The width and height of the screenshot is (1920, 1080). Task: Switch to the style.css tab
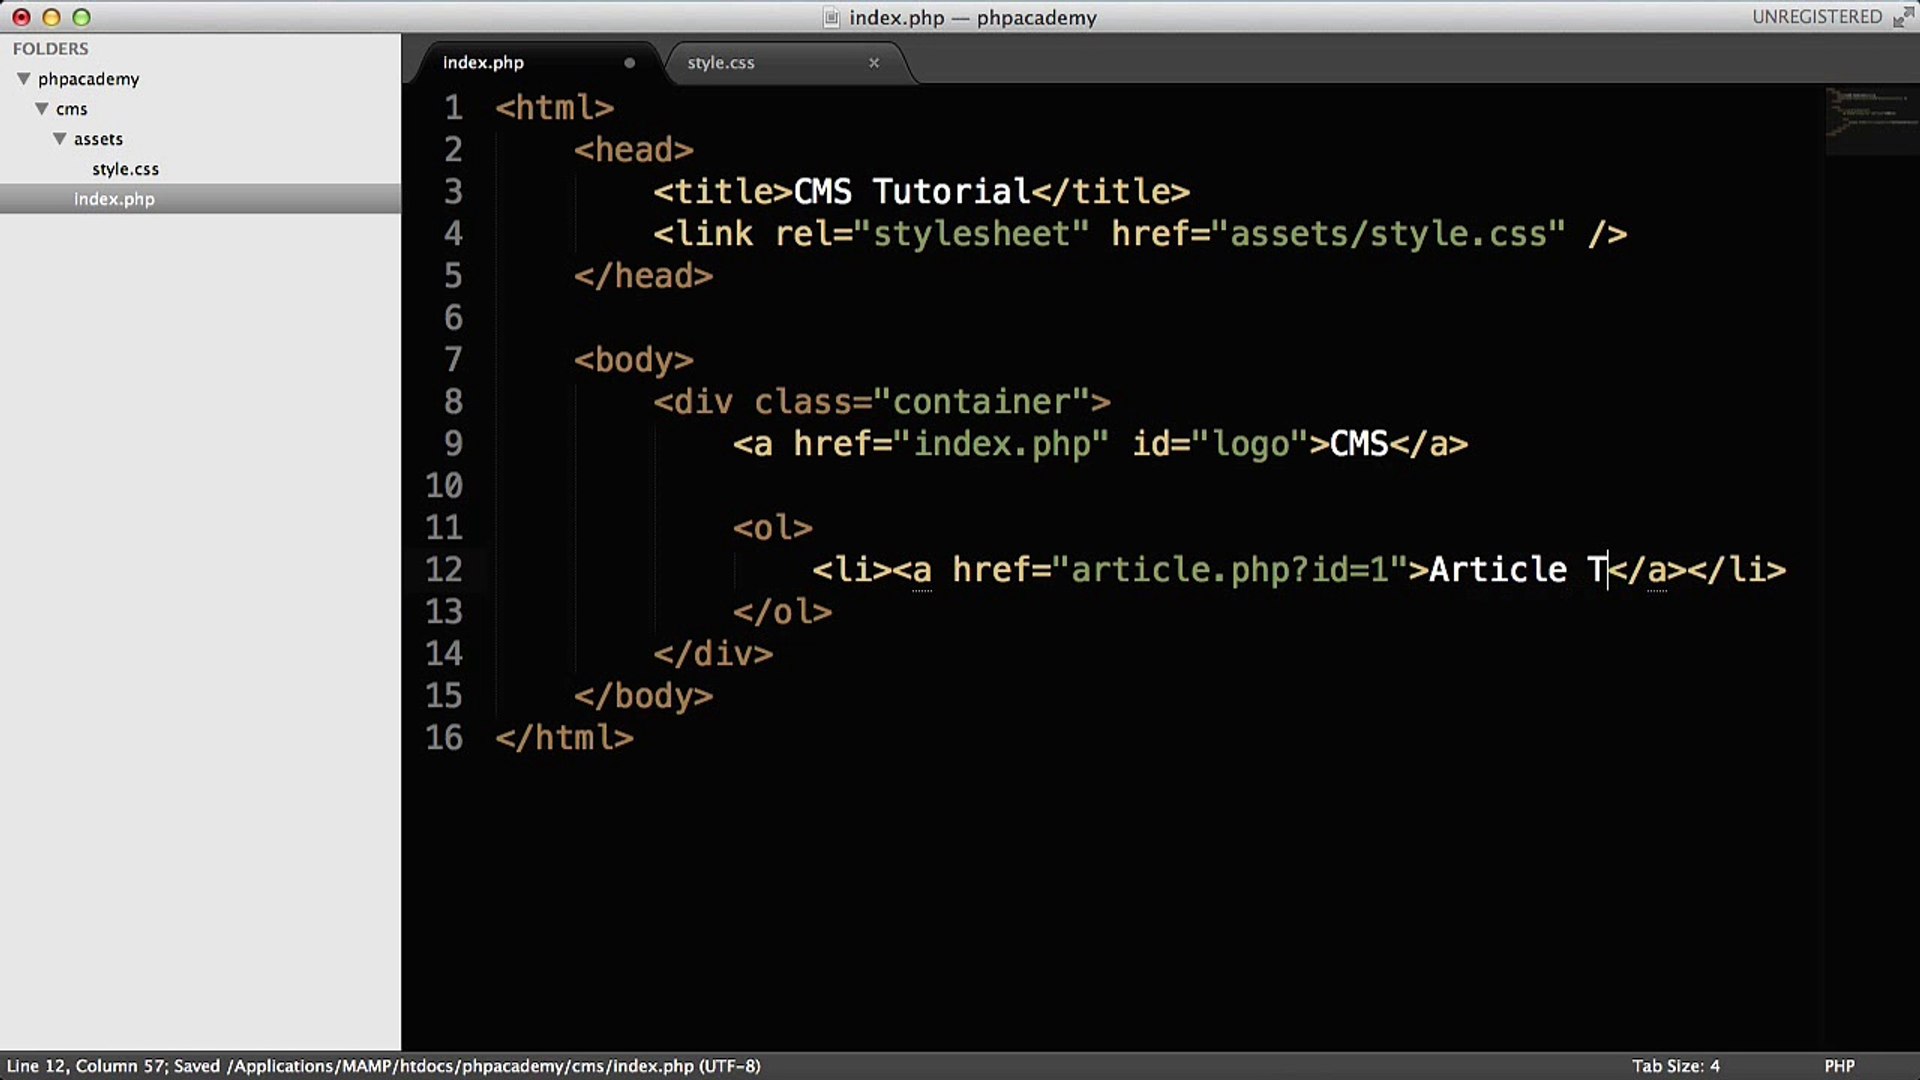[721, 62]
